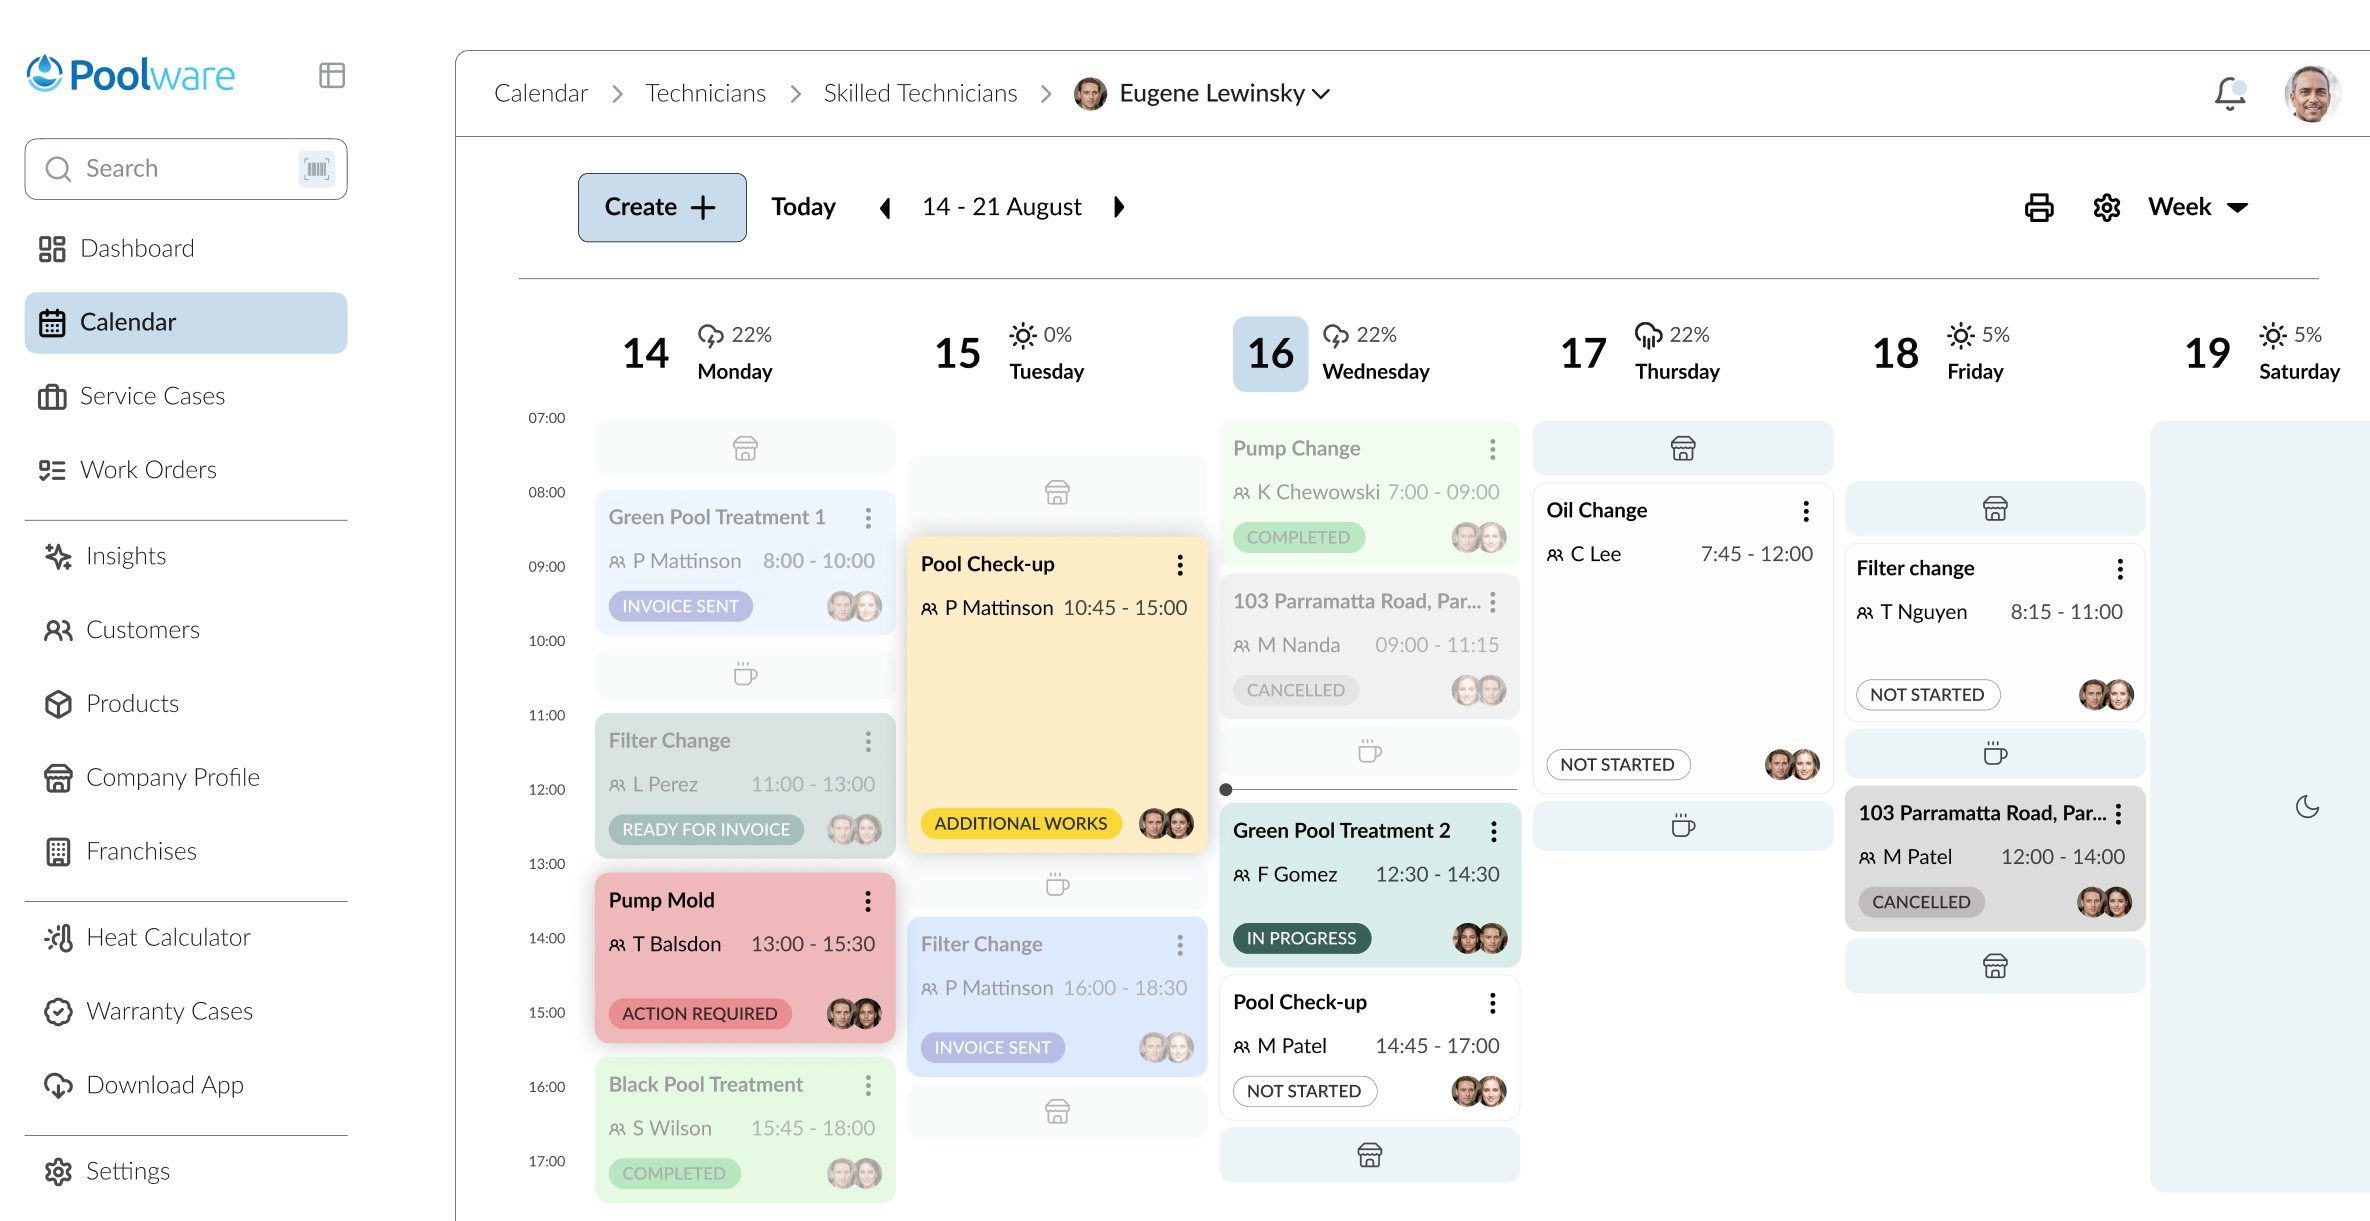Viewport: 2370px width, 1221px height.
Task: Open Download App in sidebar
Action: click(x=186, y=1086)
